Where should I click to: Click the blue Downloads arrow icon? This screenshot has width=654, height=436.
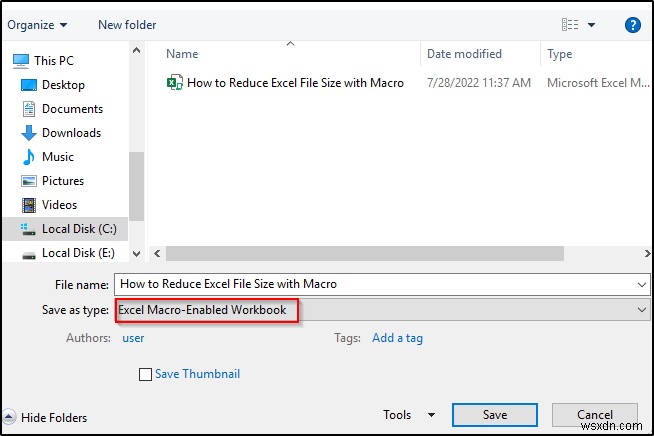click(28, 133)
